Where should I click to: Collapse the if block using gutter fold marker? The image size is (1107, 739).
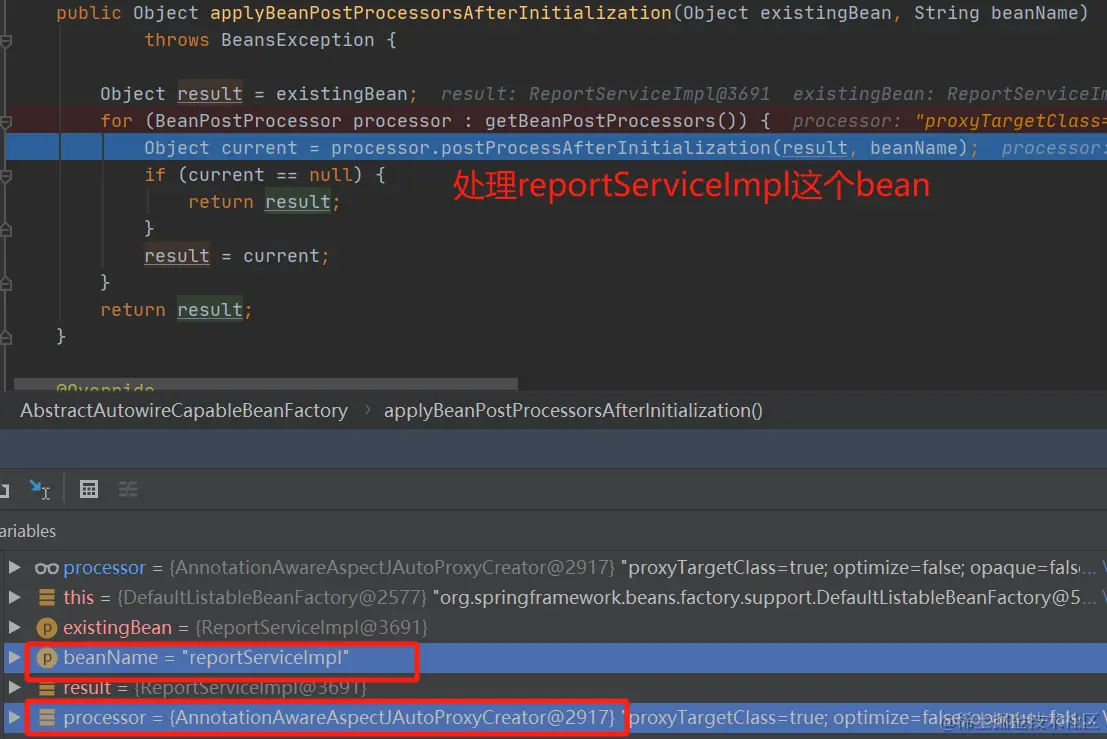[x=6, y=176]
